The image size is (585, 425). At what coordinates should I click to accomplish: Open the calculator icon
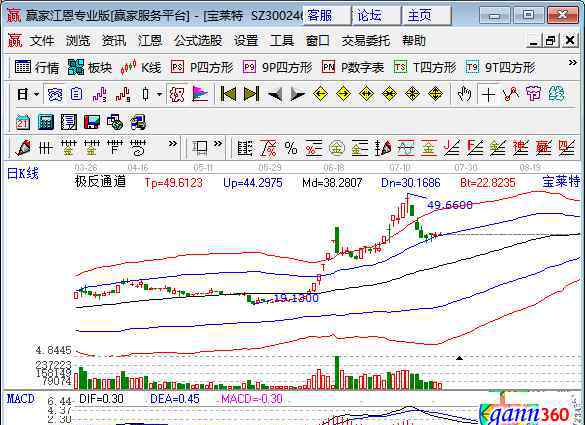click(46, 122)
